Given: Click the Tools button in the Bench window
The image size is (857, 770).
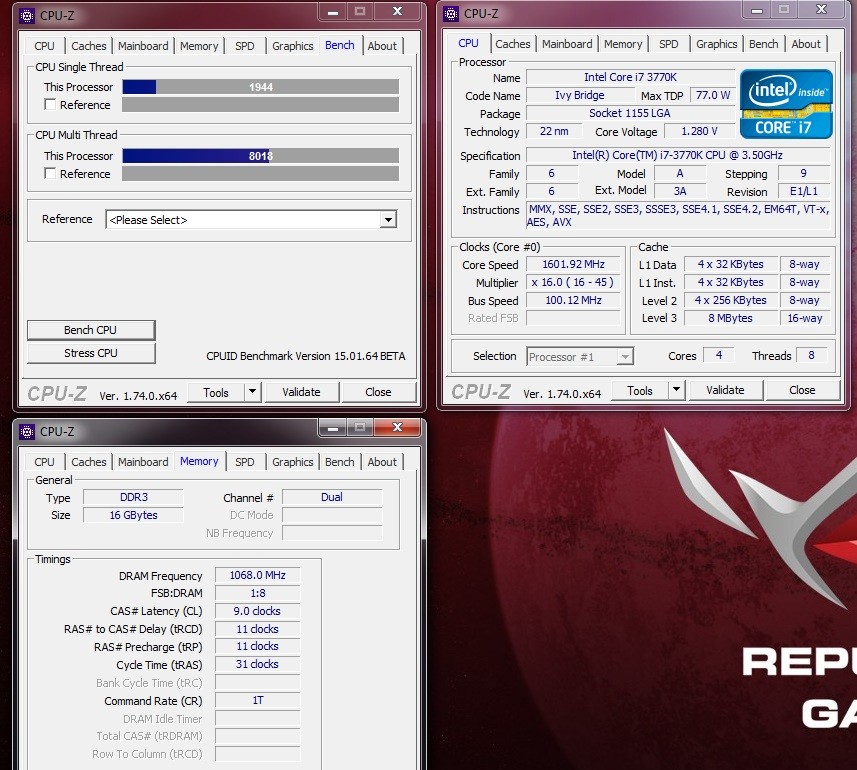Looking at the screenshot, I should click(216, 392).
